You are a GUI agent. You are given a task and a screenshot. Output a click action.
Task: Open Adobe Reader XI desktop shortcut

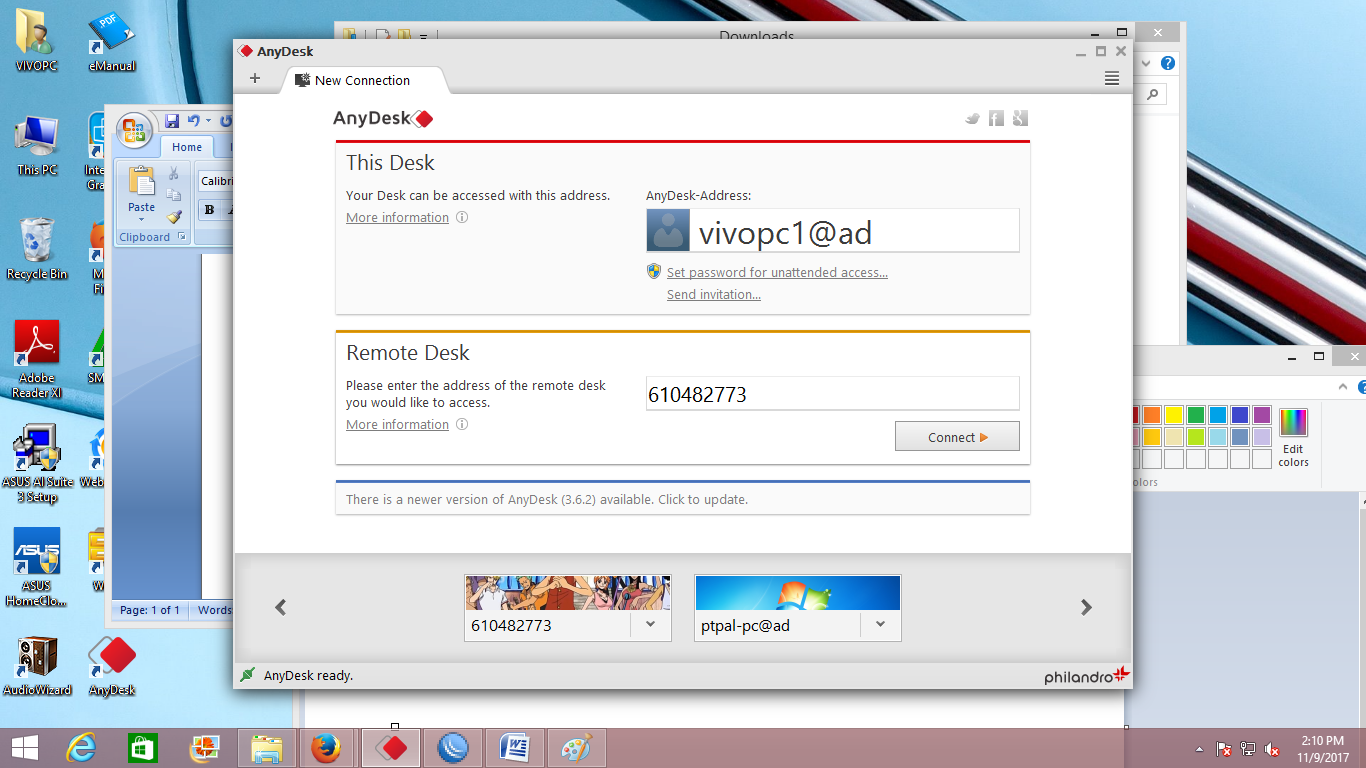coord(37,359)
